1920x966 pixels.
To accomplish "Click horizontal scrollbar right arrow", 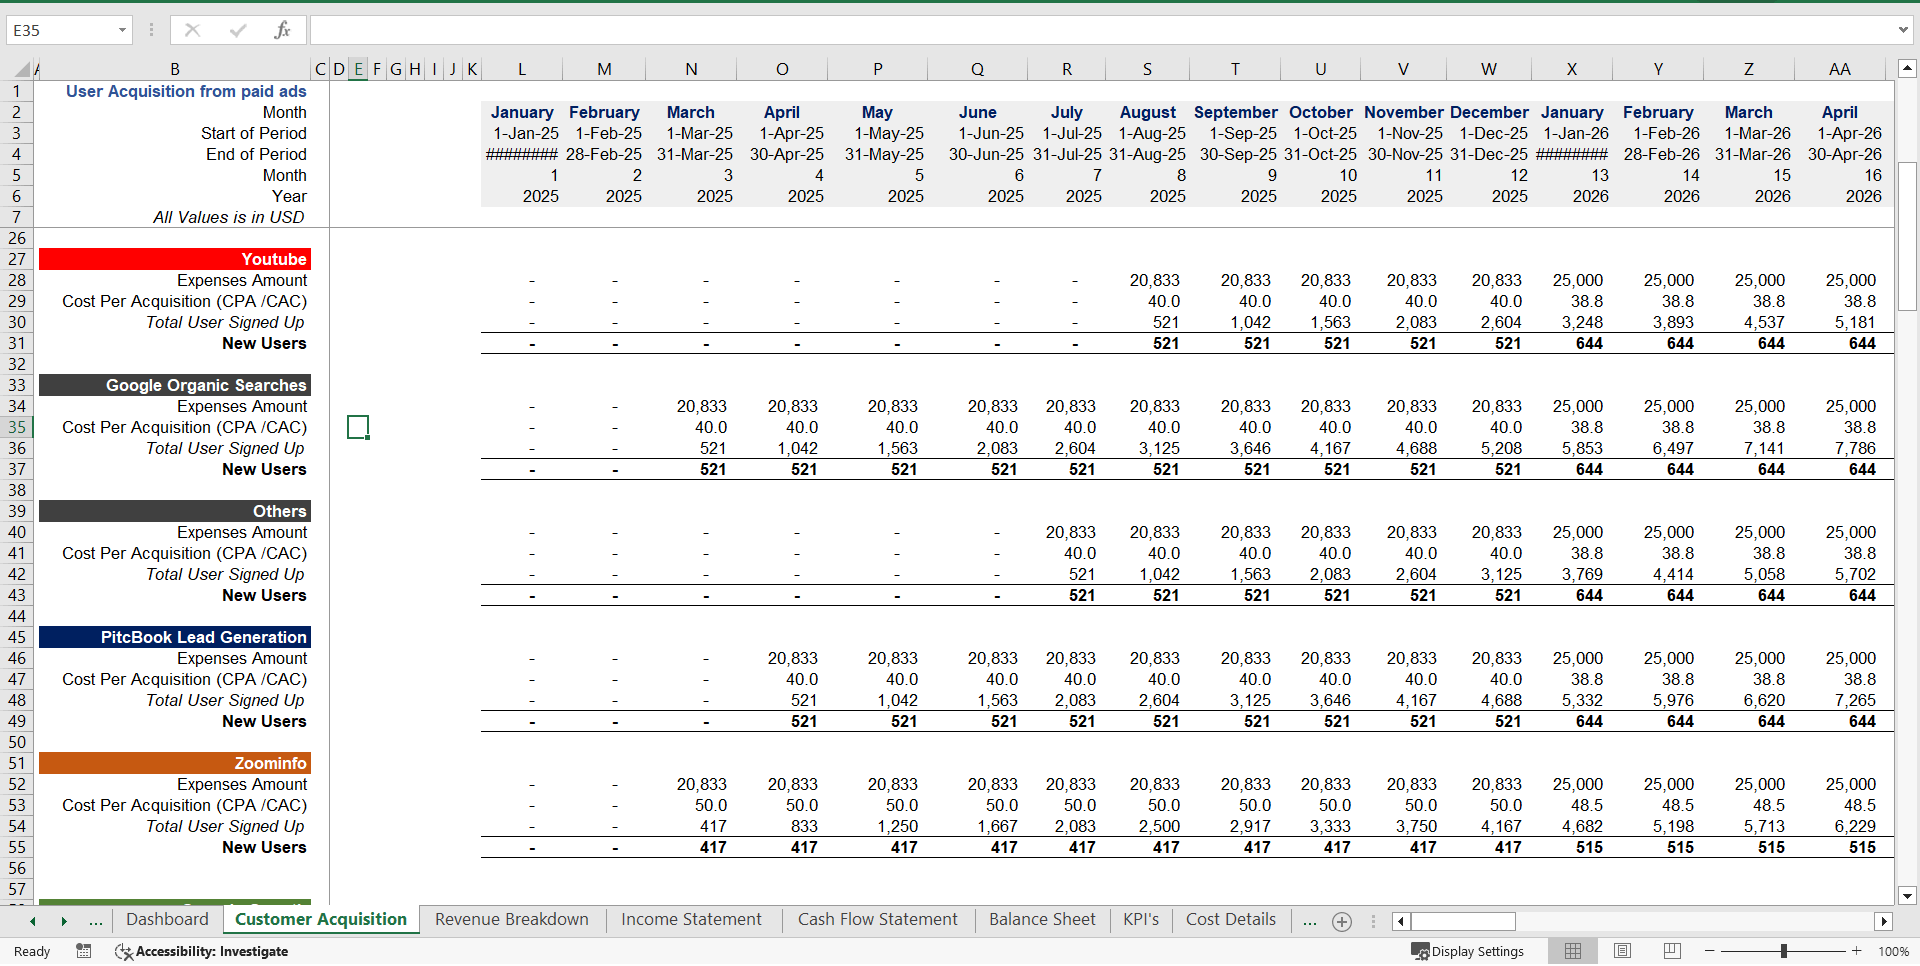I will click(x=1884, y=921).
